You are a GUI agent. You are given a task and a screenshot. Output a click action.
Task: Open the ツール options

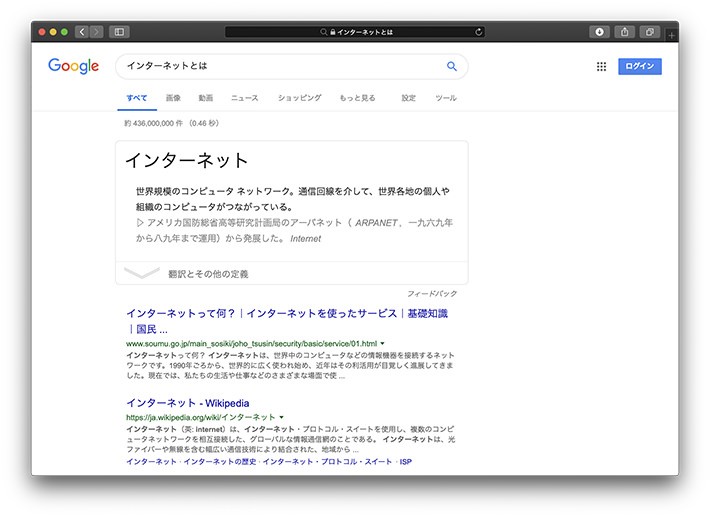pos(446,98)
